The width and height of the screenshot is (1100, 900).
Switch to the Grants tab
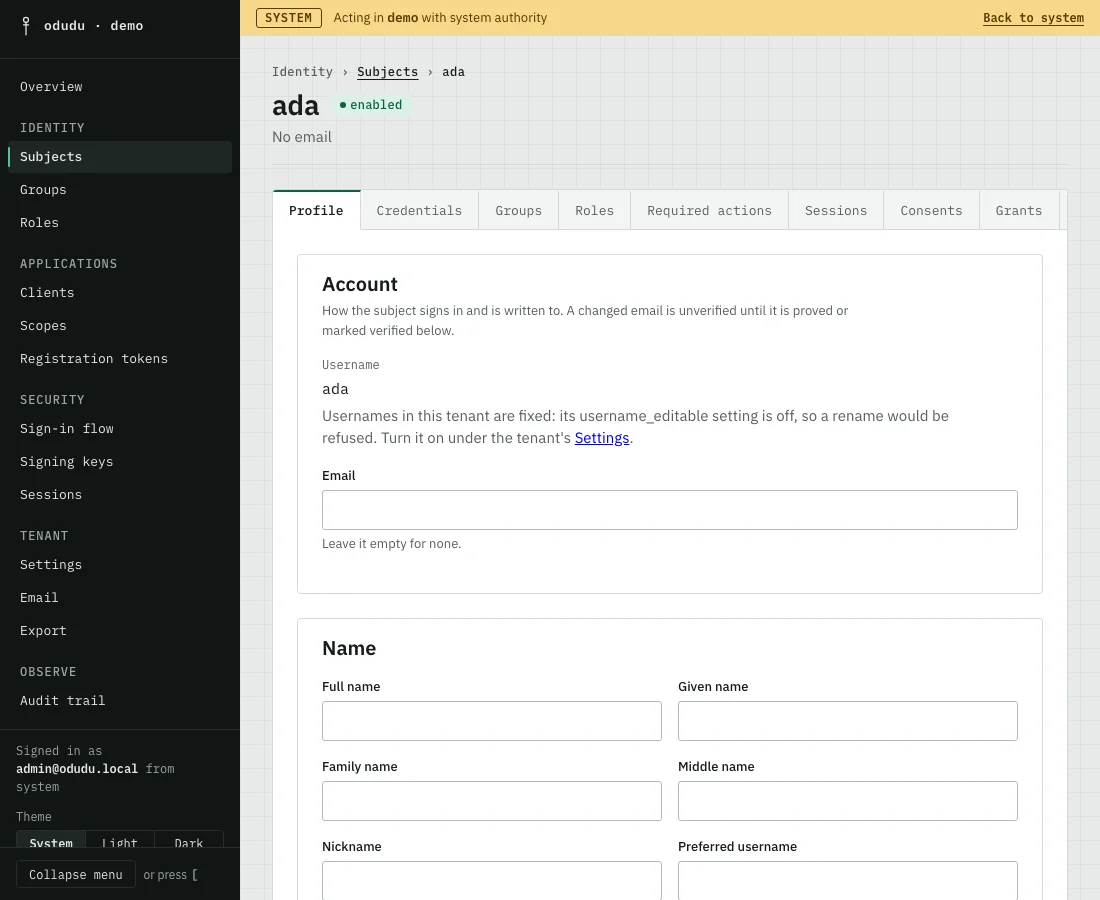tap(1019, 211)
